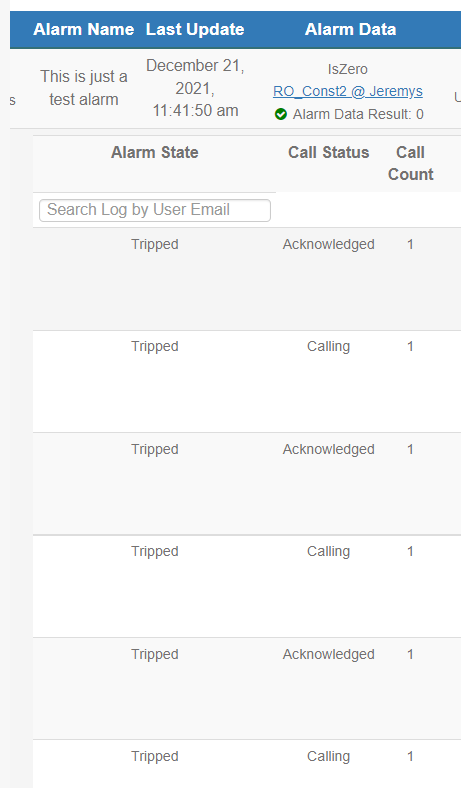Select the Call Status log column header
The width and height of the screenshot is (461, 788).
pyautogui.click(x=329, y=152)
